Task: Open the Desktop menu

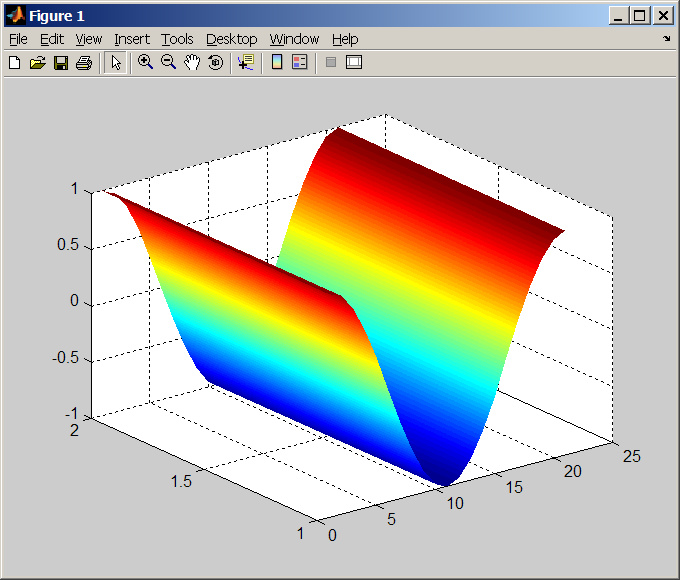Action: 232,39
